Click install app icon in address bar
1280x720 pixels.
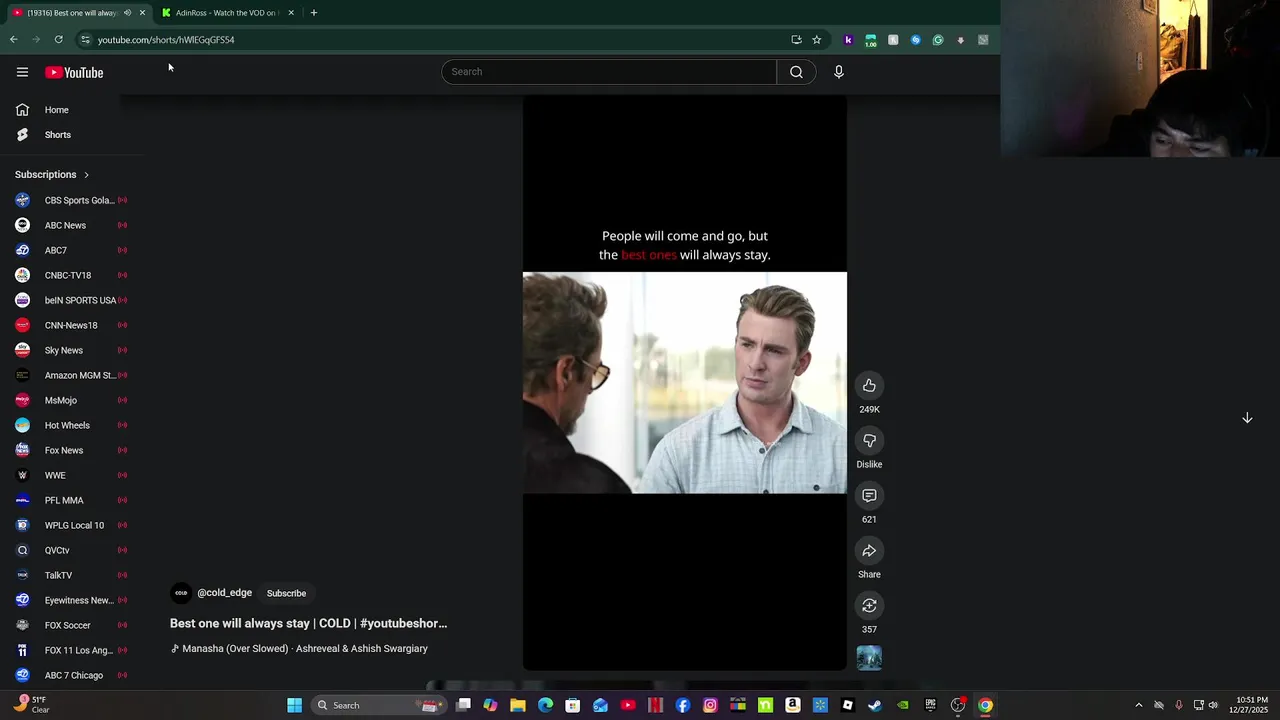tap(796, 40)
